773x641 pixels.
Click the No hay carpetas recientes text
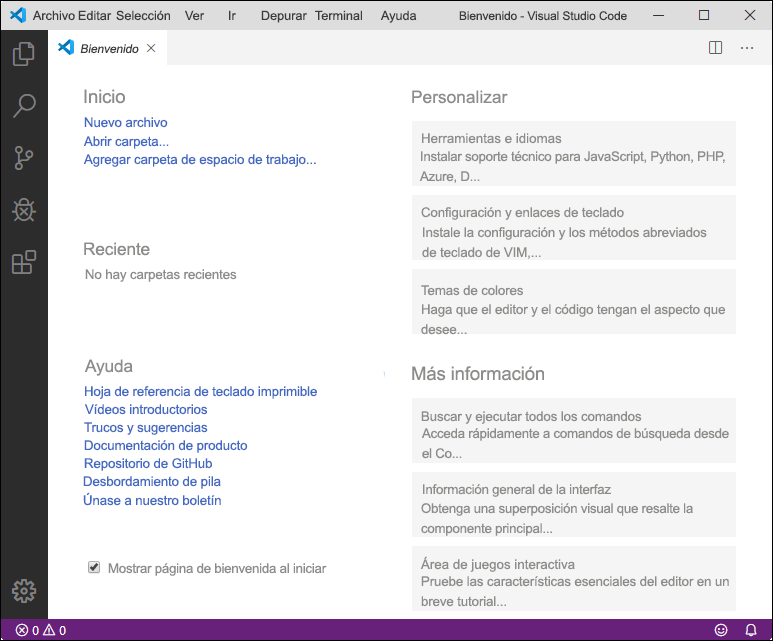pos(161,275)
